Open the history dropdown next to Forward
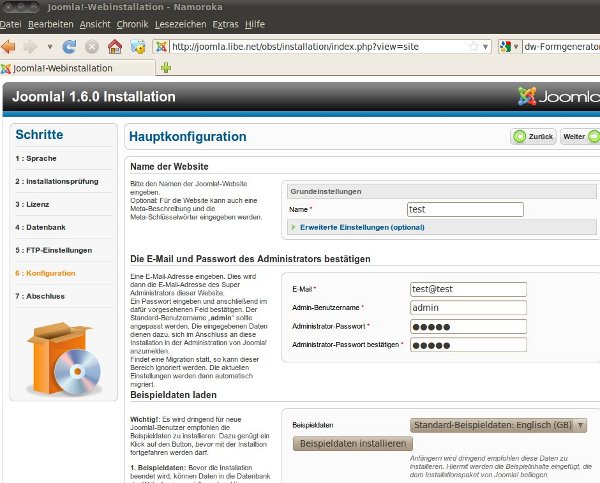The image size is (600, 483). tap(50, 47)
